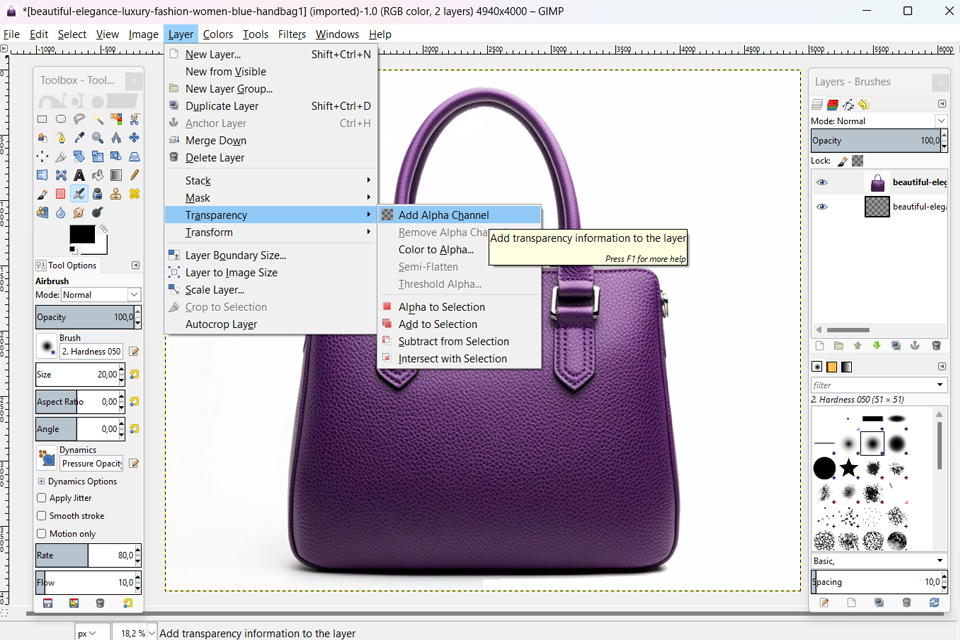Click the foreground black color swatch
The image size is (960, 640).
(x=81, y=234)
